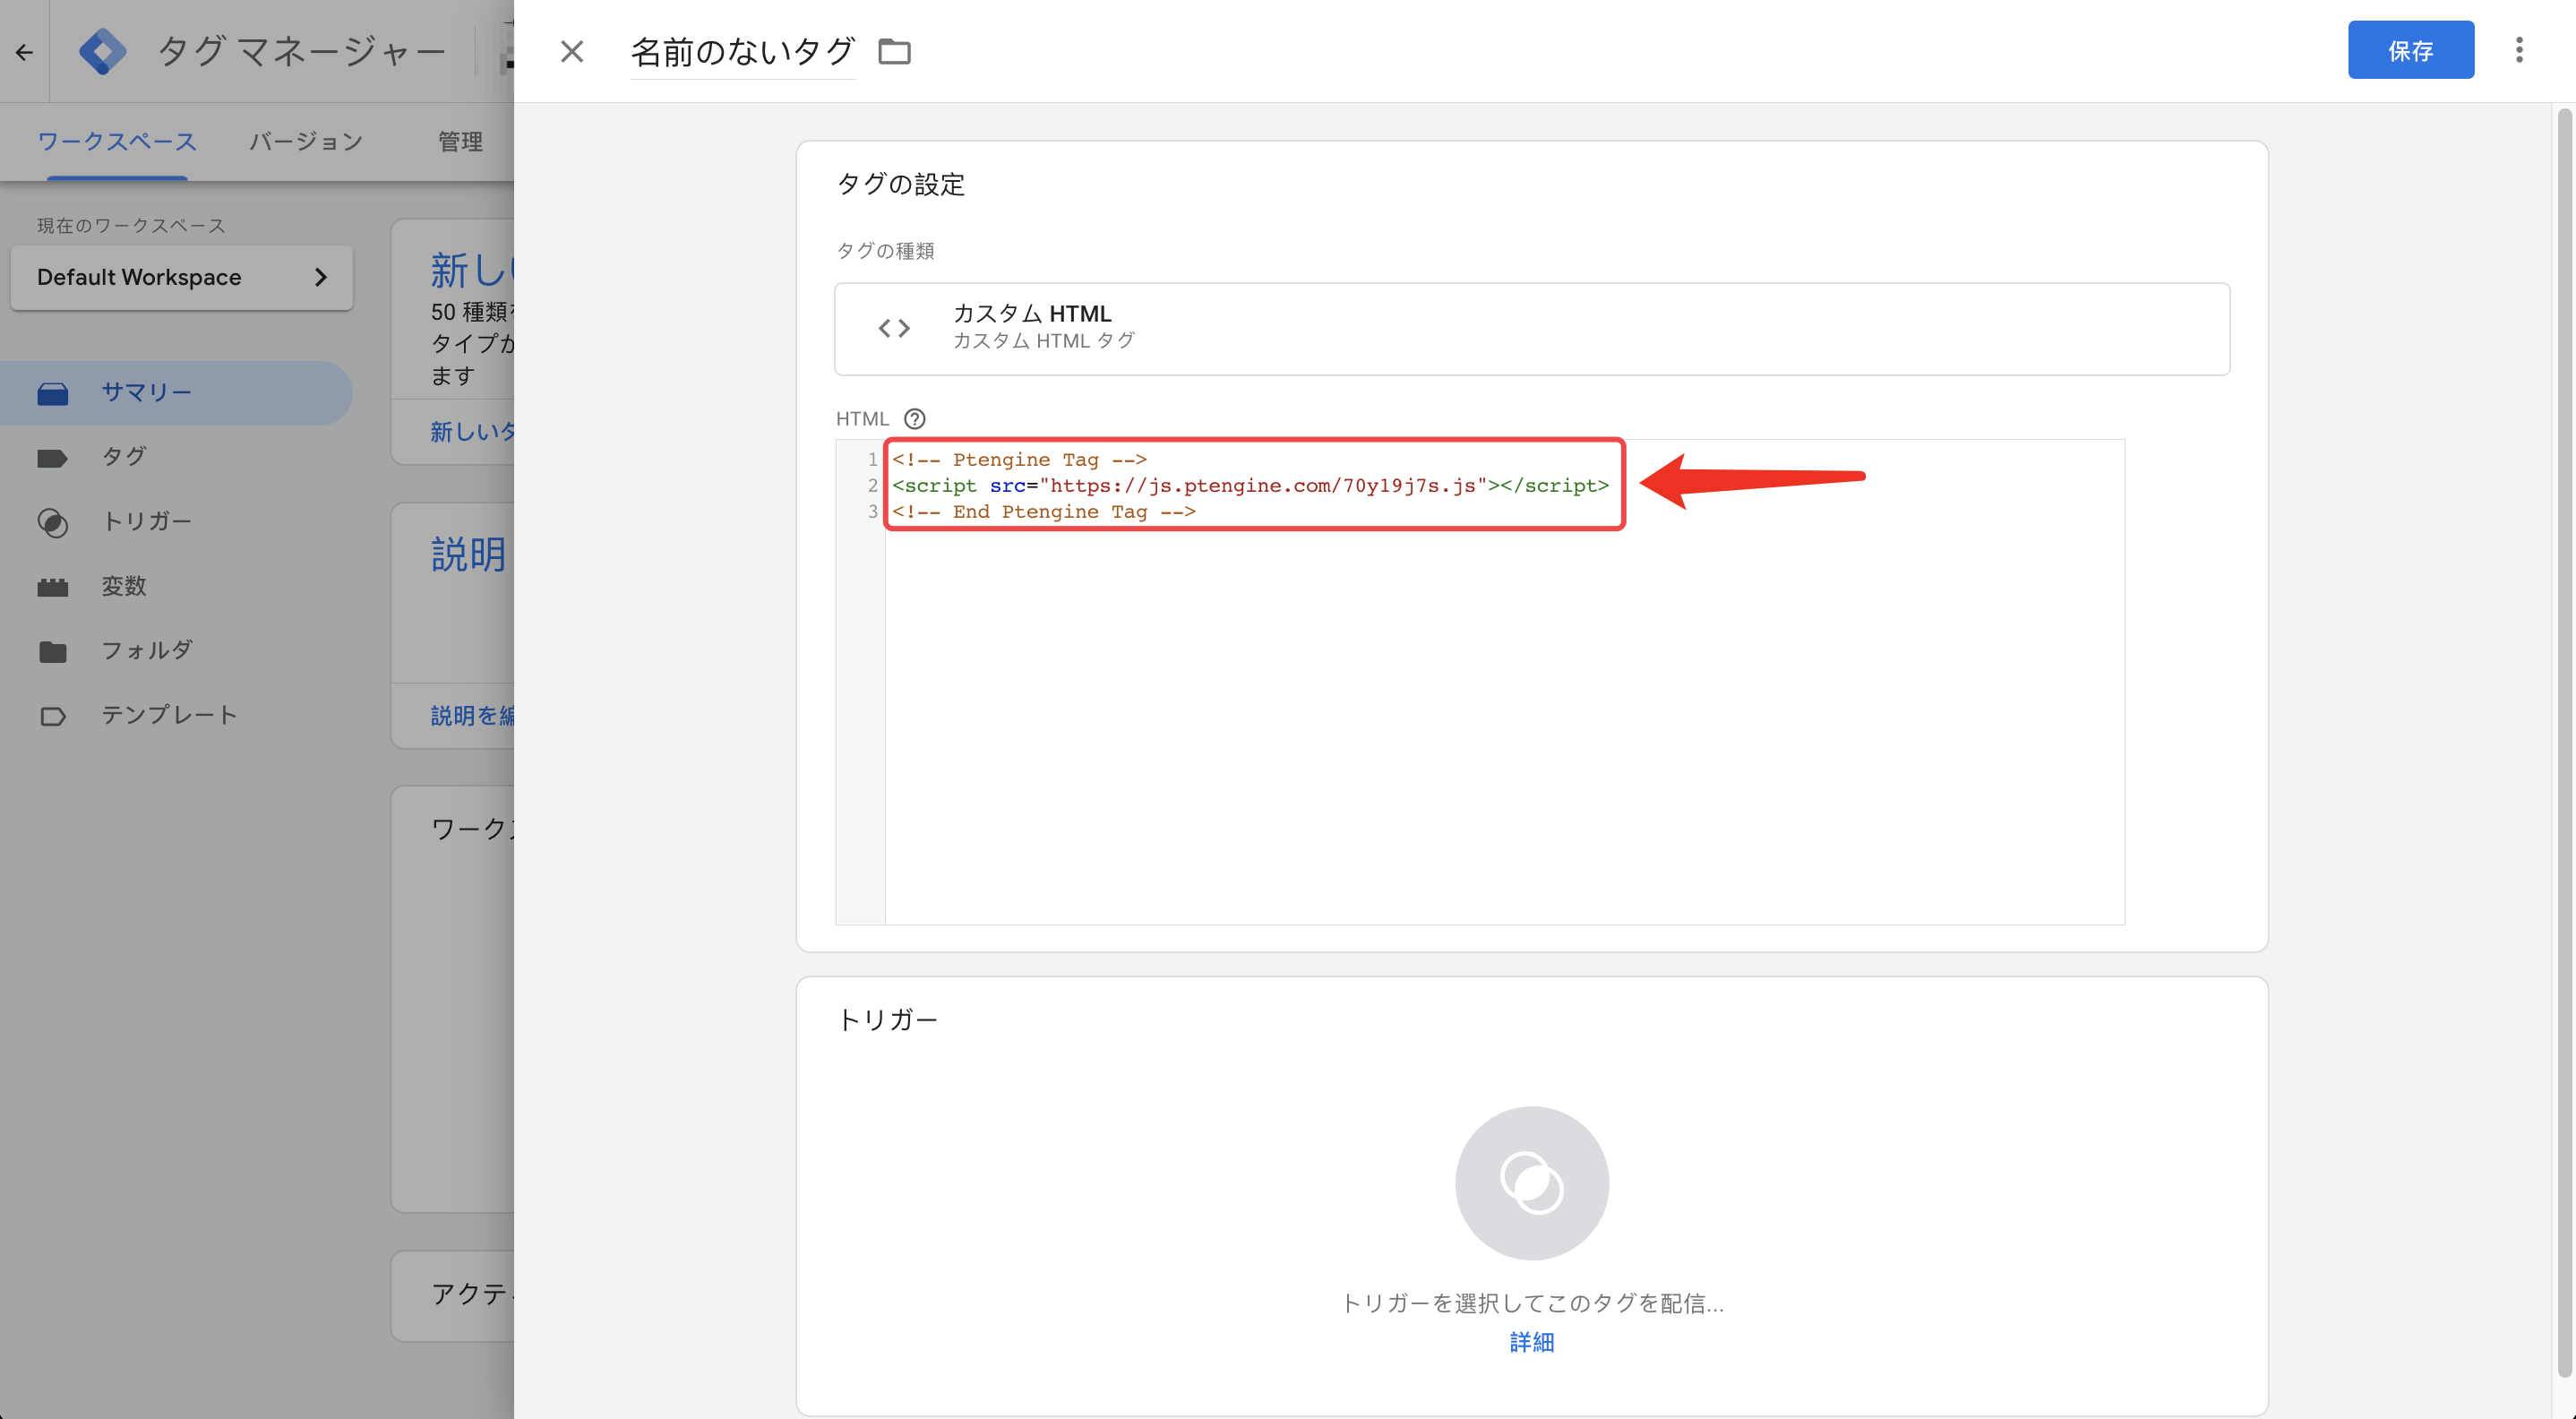This screenshot has height=1419, width=2576.
Task: Open タグ in the sidebar
Action: click(x=176, y=457)
